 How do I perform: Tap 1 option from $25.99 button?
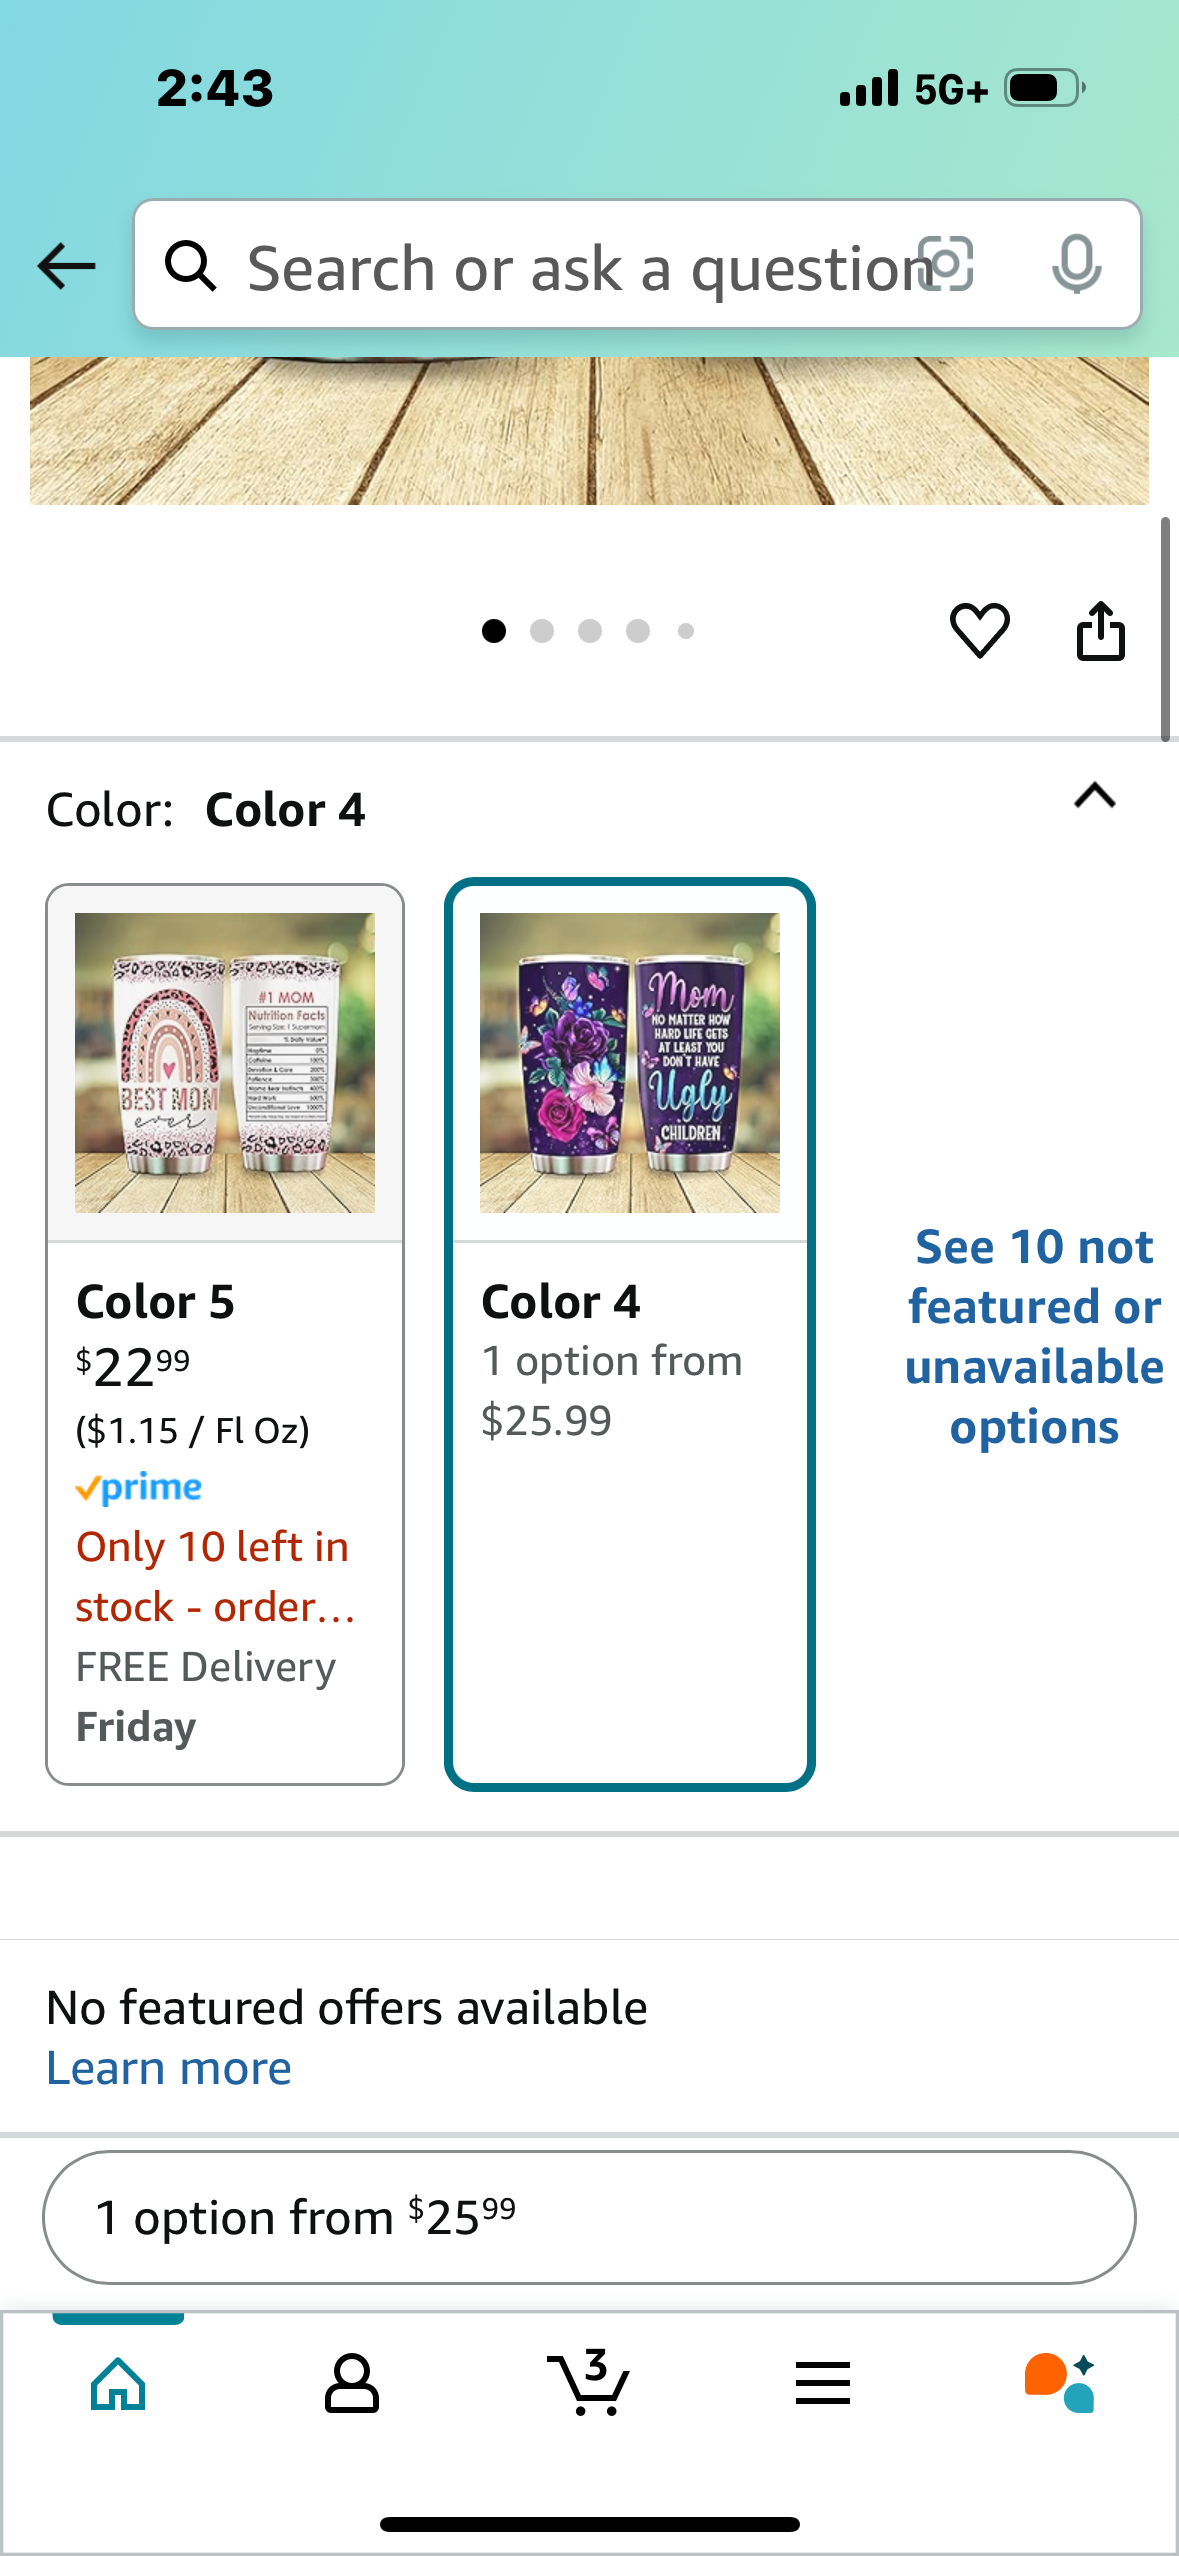(589, 2217)
